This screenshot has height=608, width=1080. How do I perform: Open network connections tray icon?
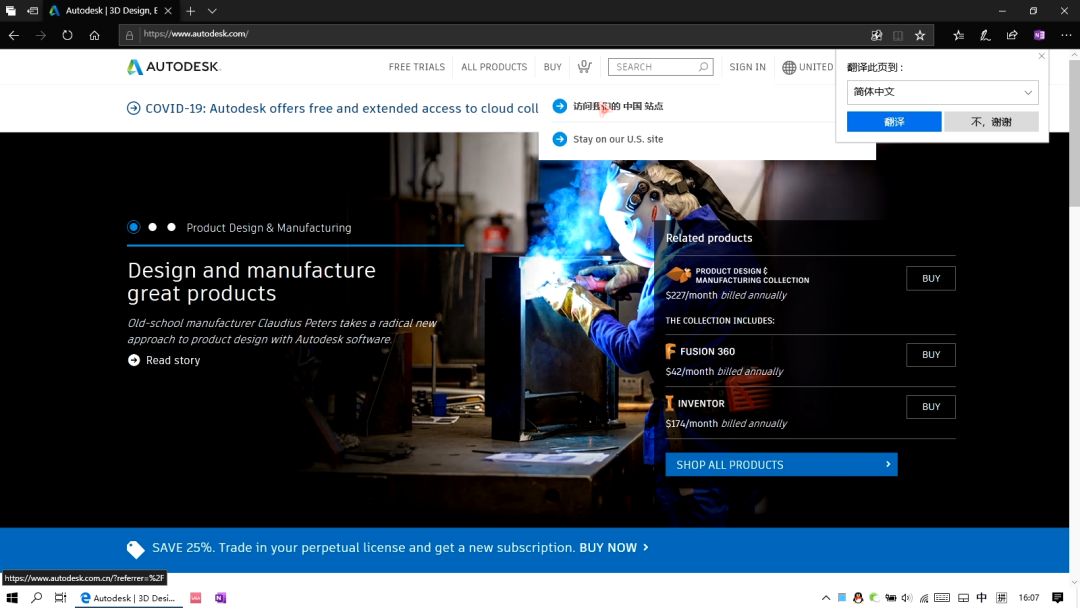924,598
